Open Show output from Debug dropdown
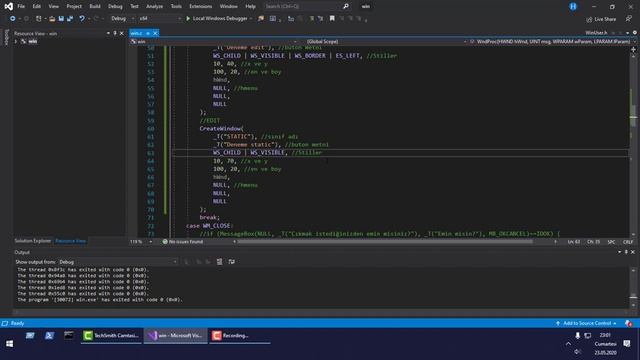The width and height of the screenshot is (640, 360). [x=118, y=262]
